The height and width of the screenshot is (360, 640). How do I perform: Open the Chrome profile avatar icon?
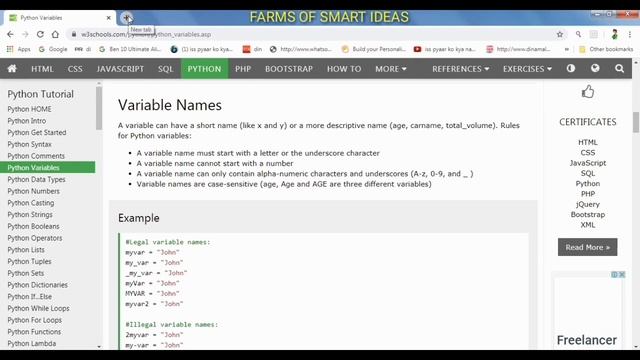pyautogui.click(x=615, y=35)
